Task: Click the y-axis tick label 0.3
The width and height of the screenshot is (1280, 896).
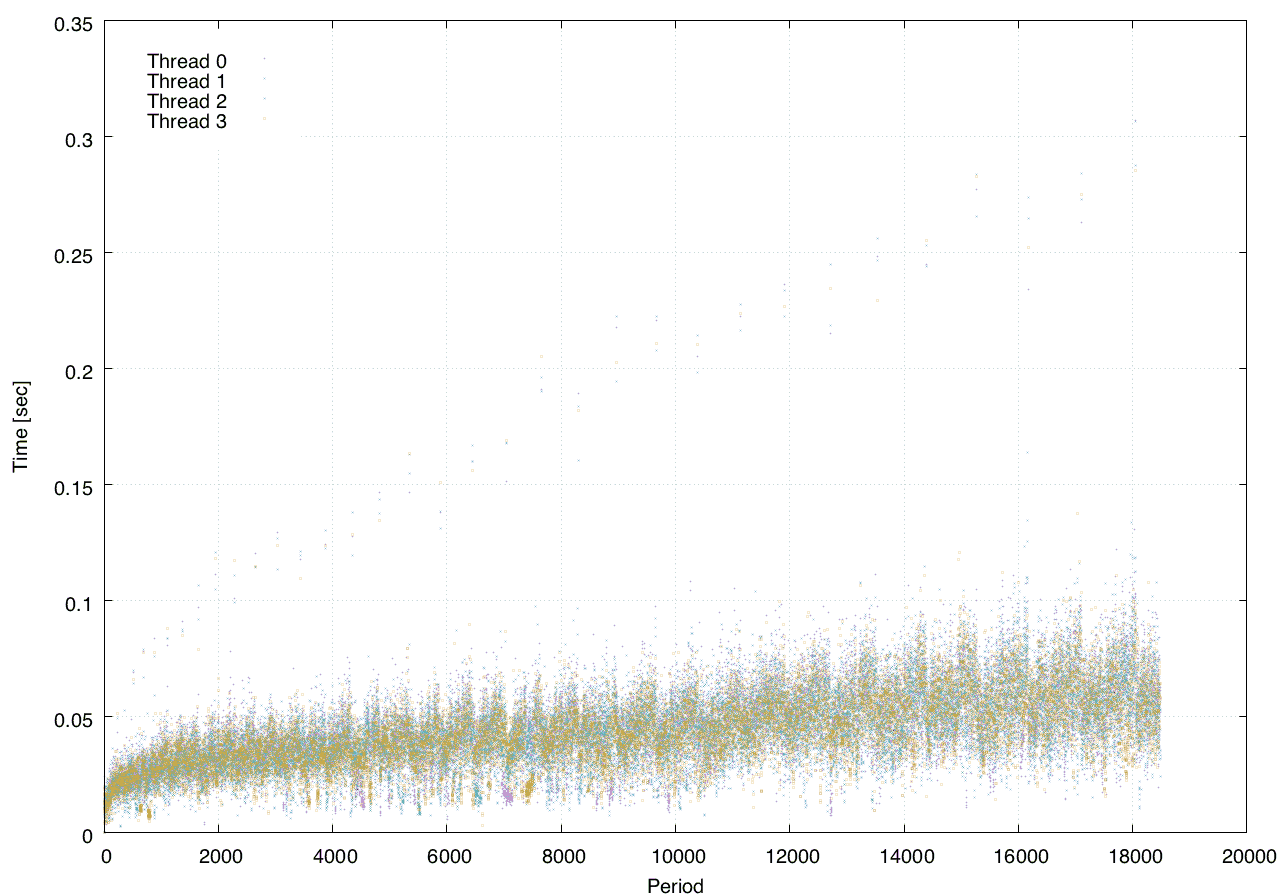Action: pos(77,138)
